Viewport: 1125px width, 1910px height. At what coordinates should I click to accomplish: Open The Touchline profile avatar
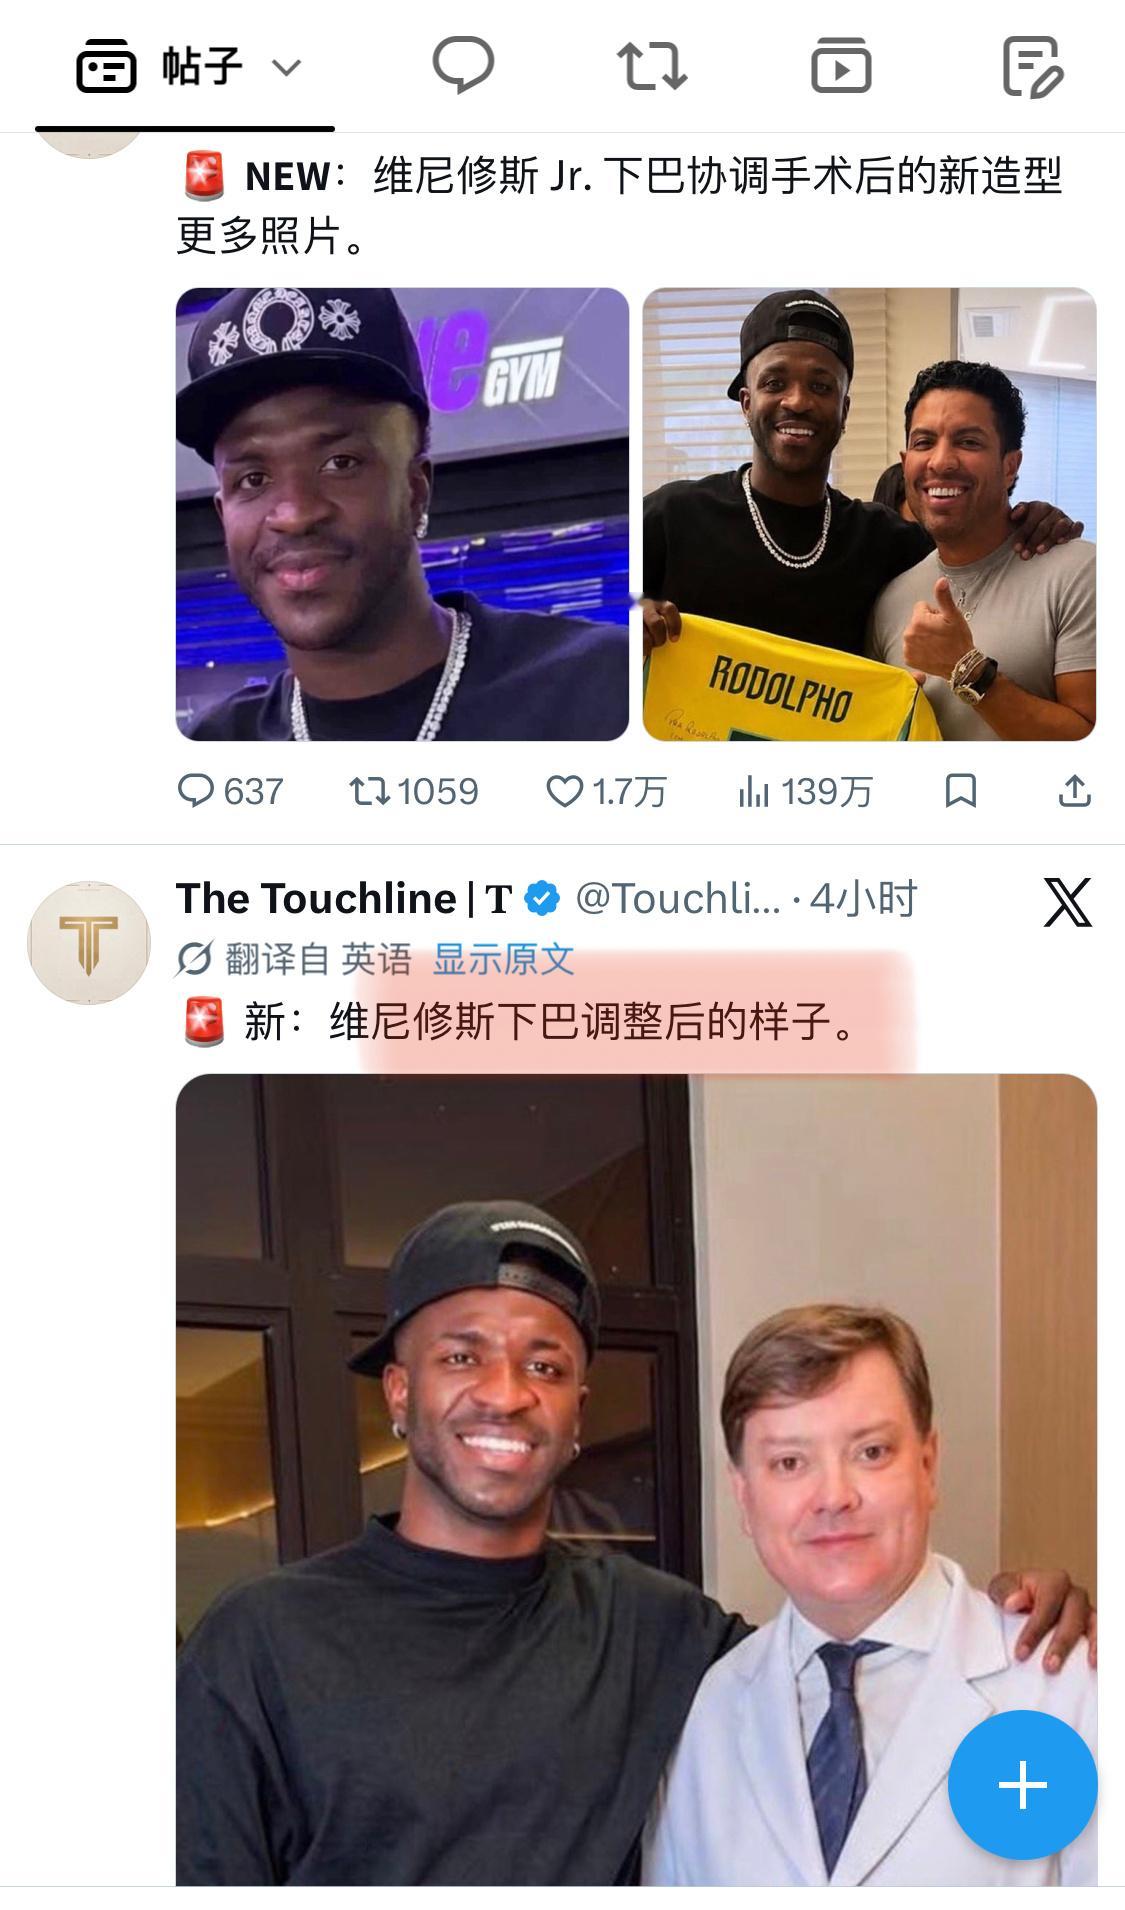(x=88, y=943)
